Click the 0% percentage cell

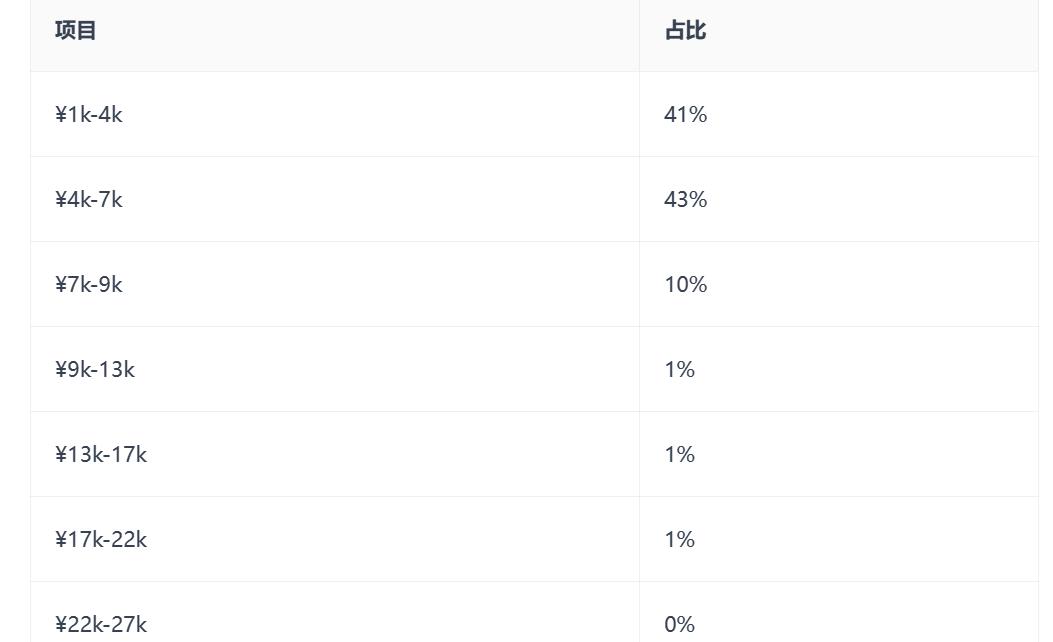680,625
